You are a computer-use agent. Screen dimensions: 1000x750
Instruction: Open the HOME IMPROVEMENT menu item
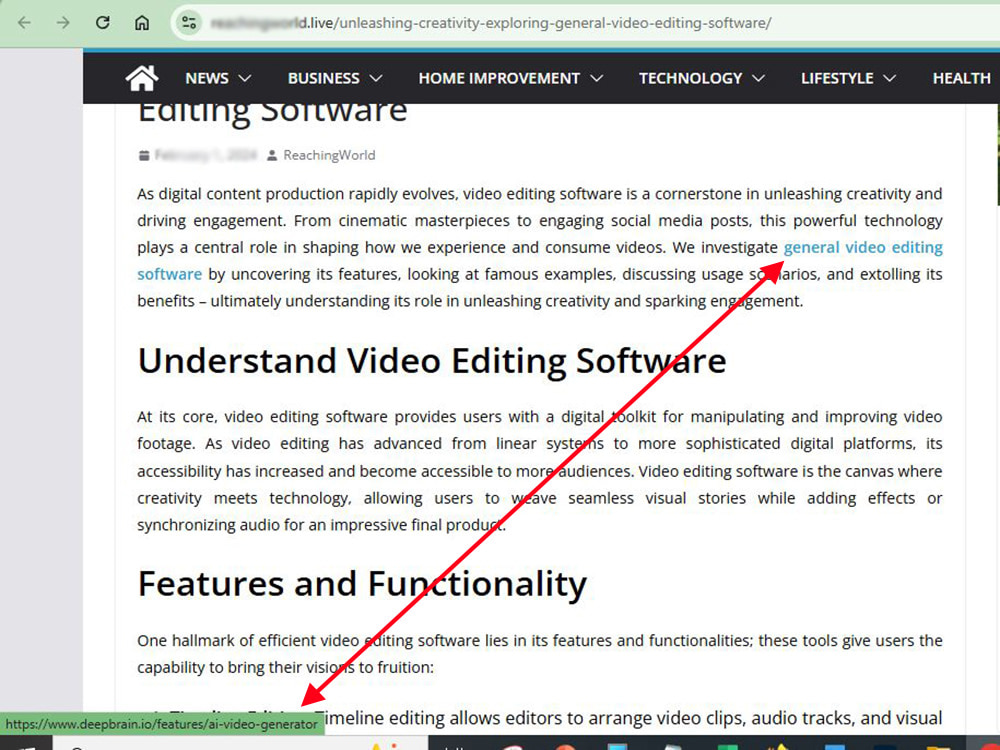[499, 78]
